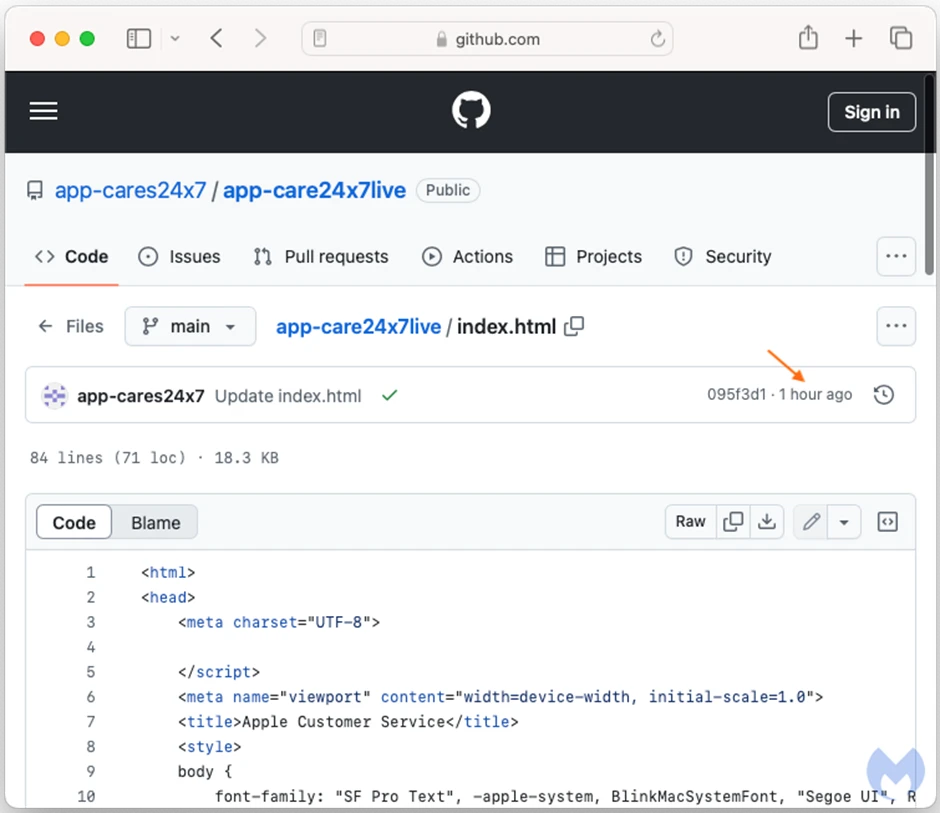The height and width of the screenshot is (813, 940).
Task: Edit index.html with the pencil icon
Action: (x=811, y=521)
